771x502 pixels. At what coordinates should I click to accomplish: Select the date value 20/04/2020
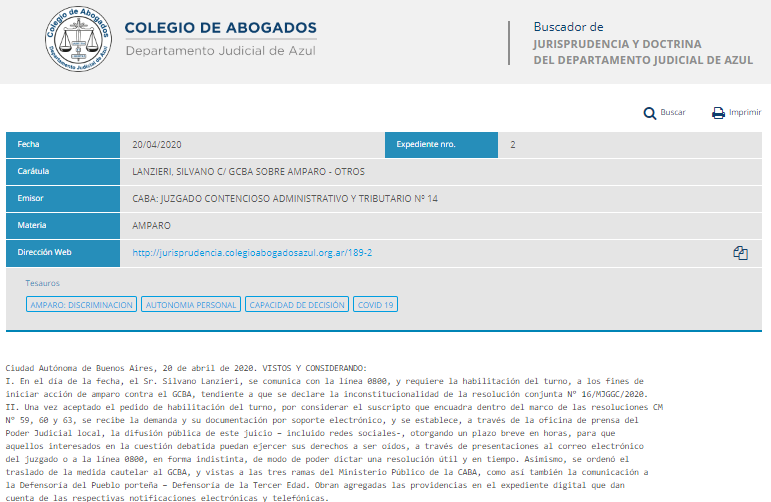click(156, 145)
